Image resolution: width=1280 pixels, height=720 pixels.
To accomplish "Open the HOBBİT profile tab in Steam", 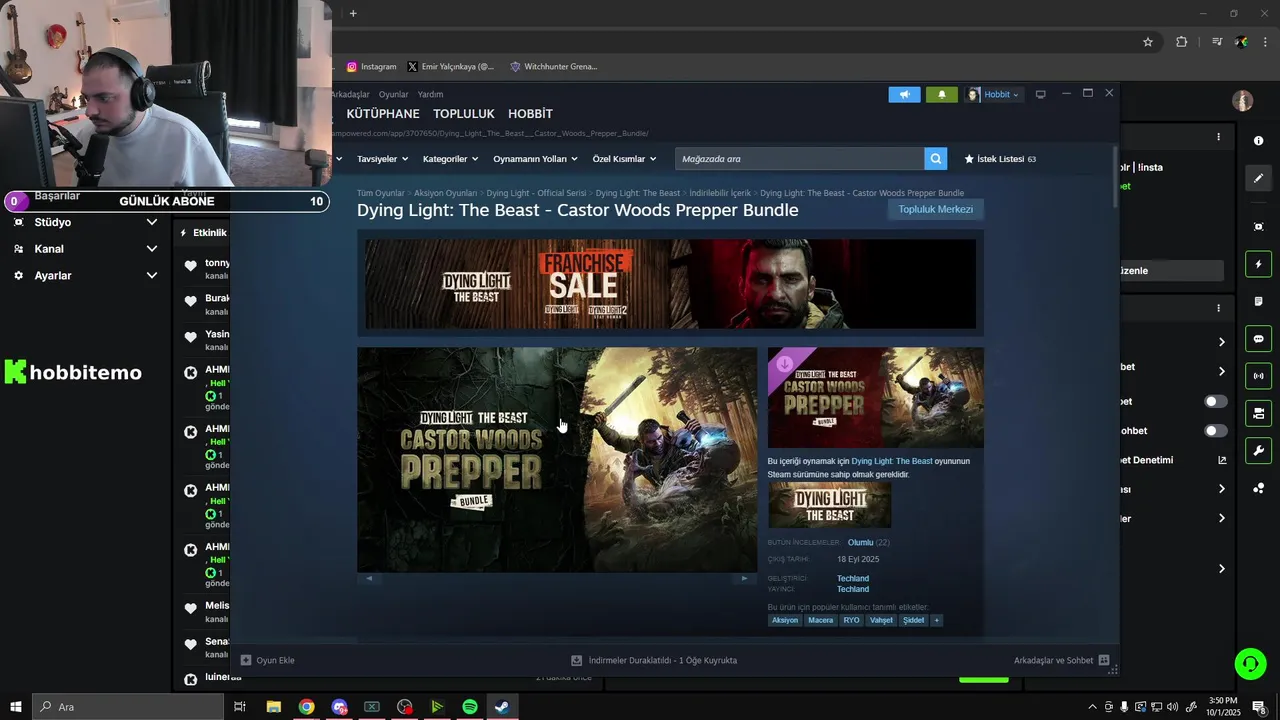I will click(x=530, y=114).
